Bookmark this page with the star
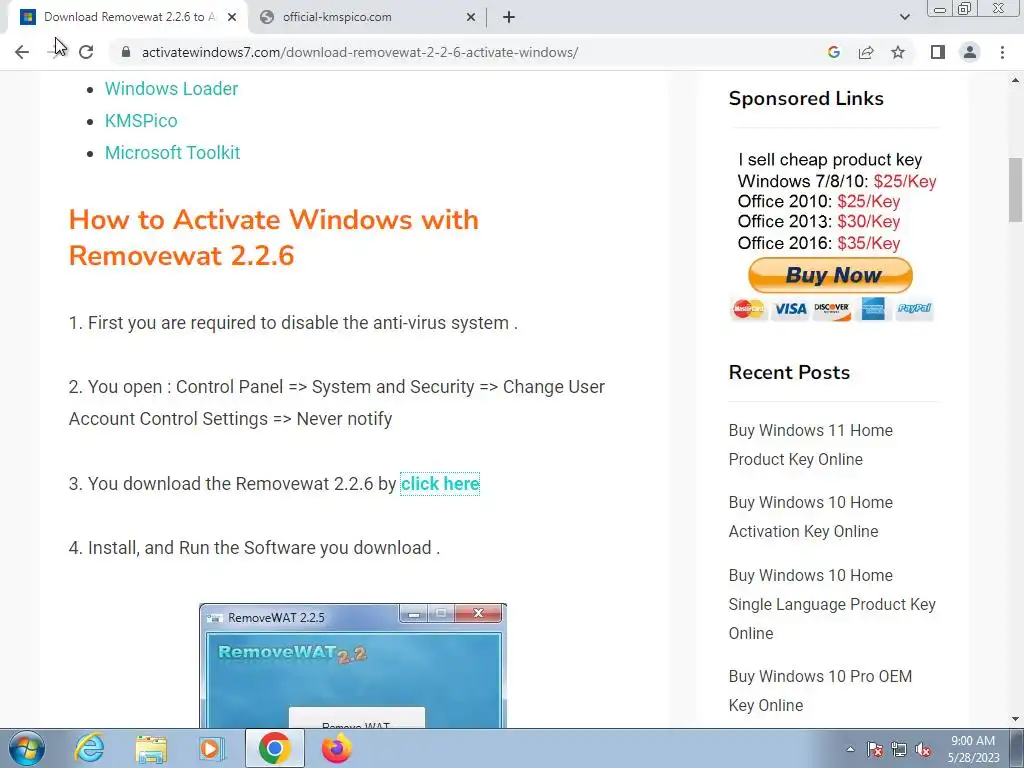This screenshot has width=1024, height=768. [898, 52]
